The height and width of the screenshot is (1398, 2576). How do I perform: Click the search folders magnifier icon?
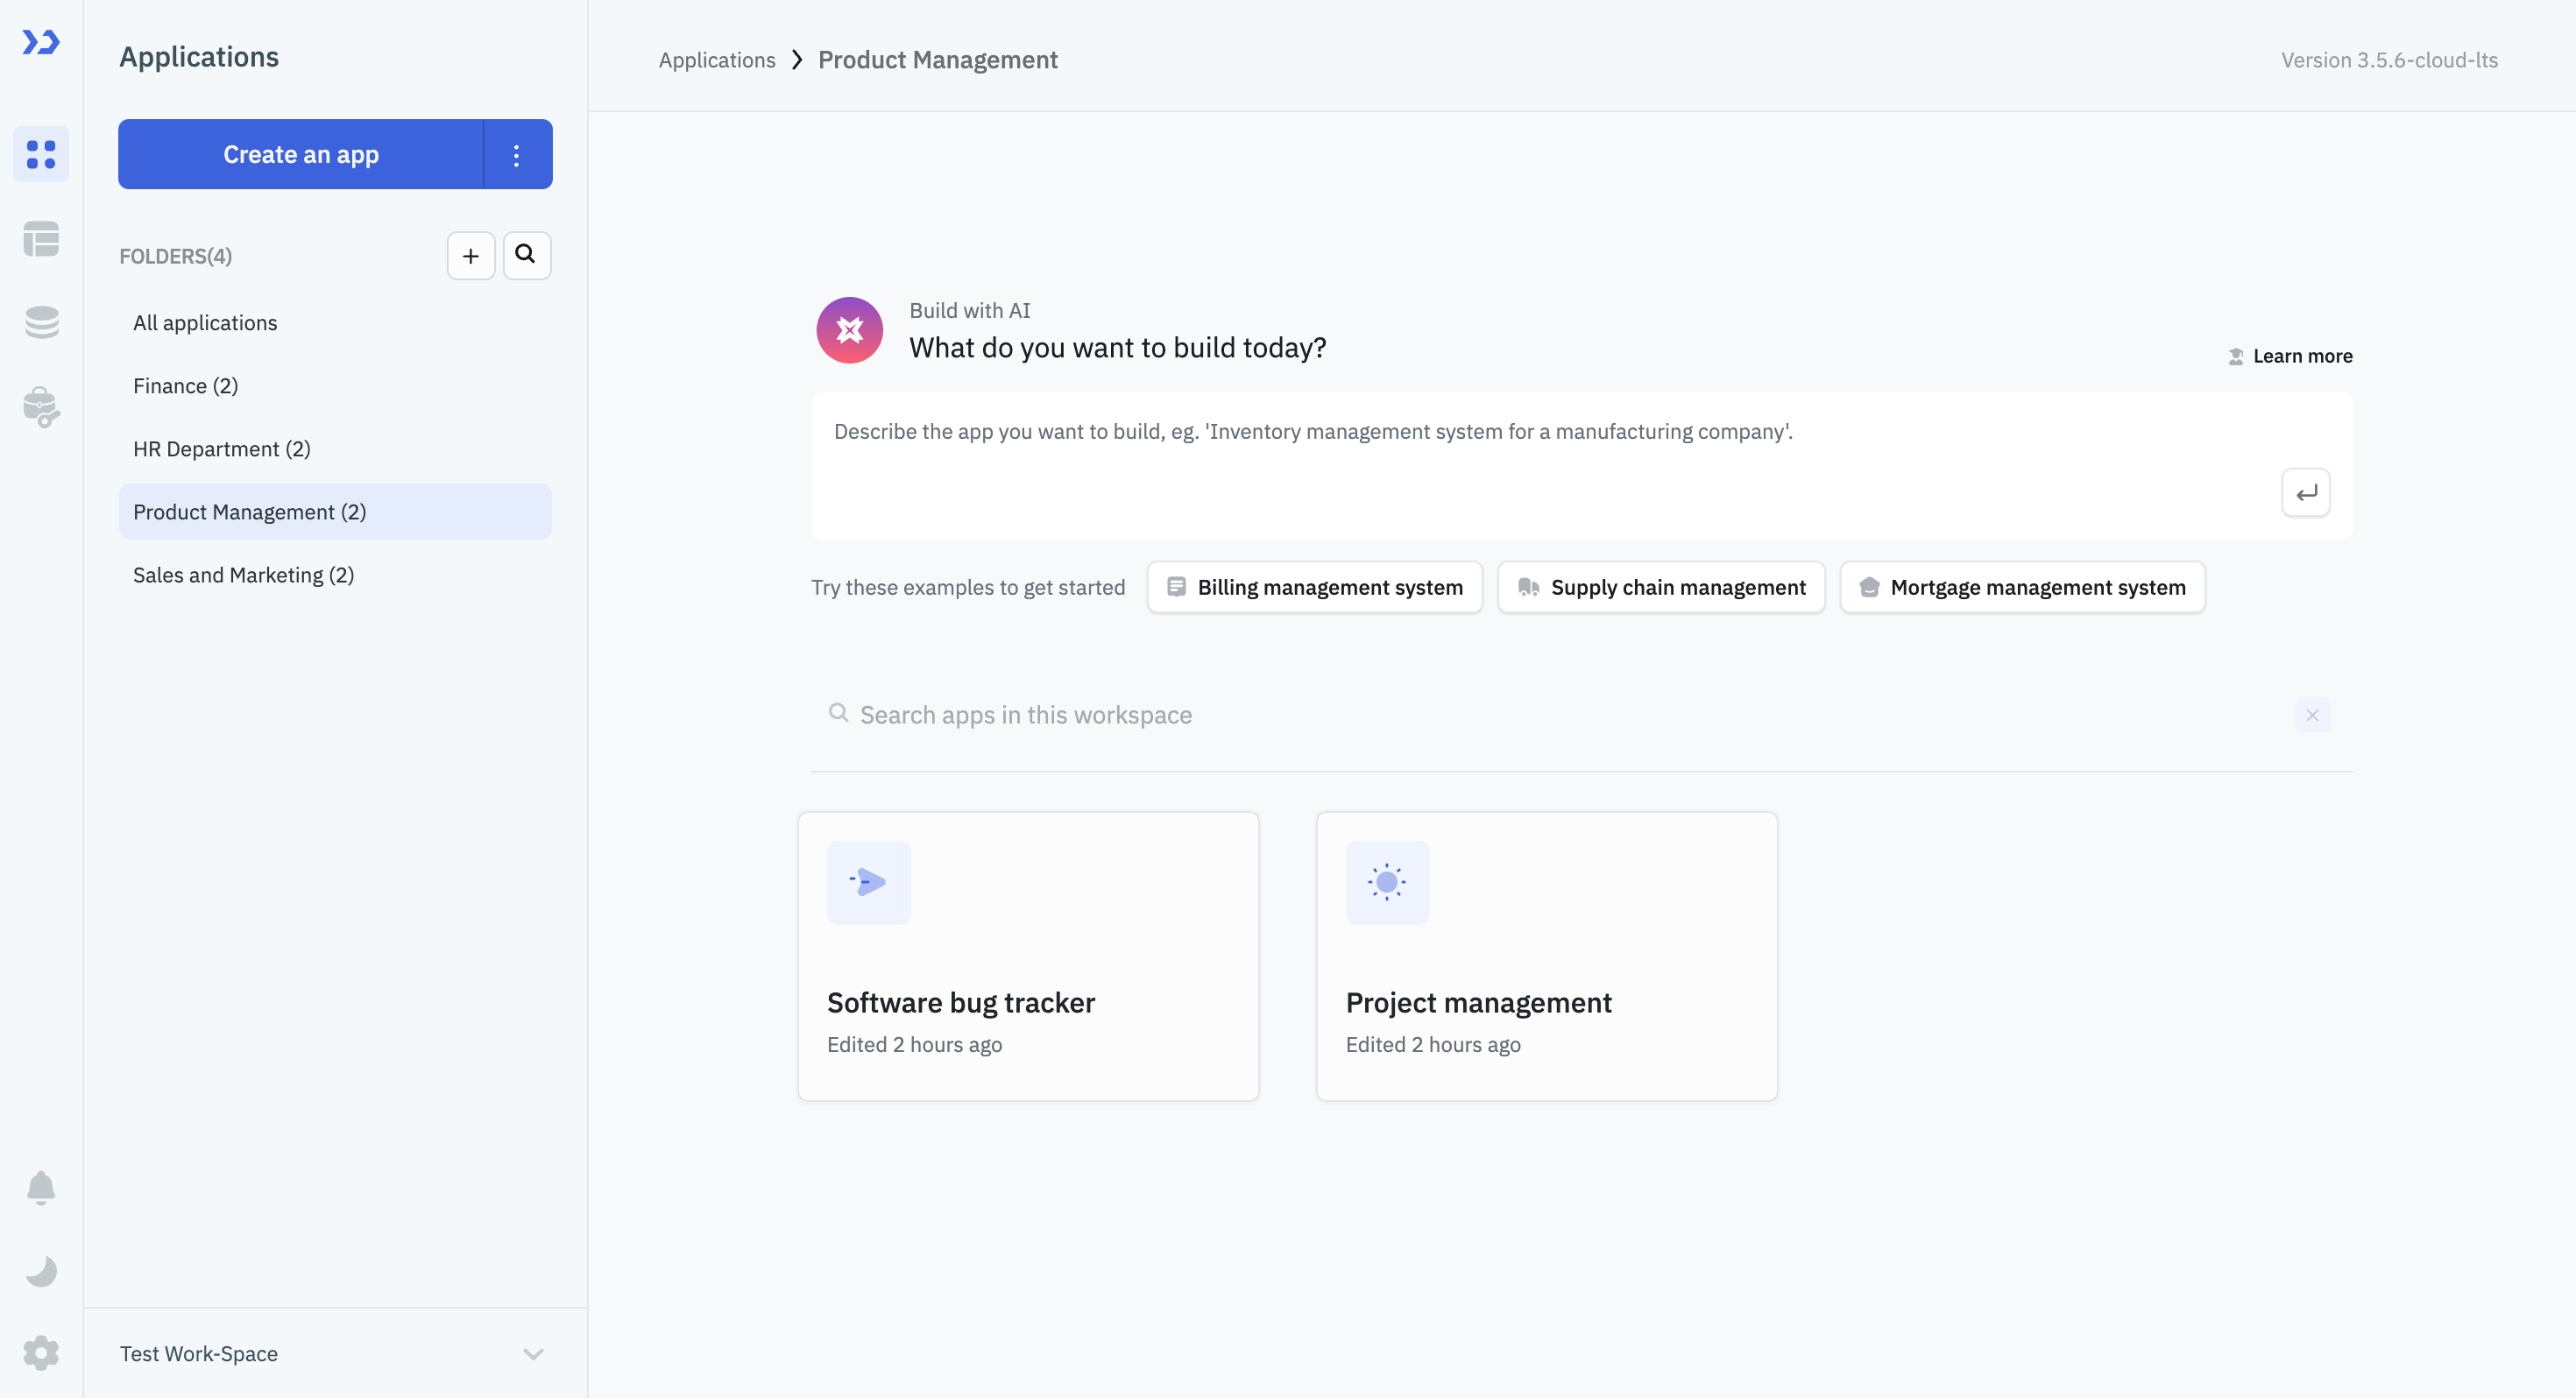(526, 255)
